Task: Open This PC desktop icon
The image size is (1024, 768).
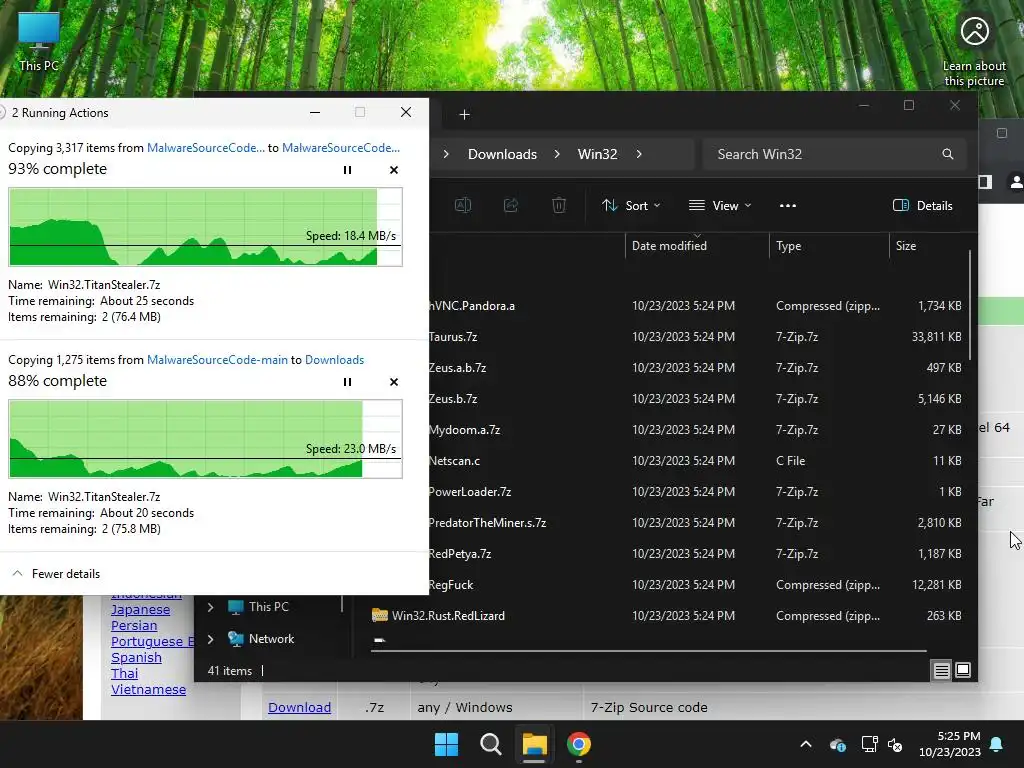Action: [x=39, y=41]
